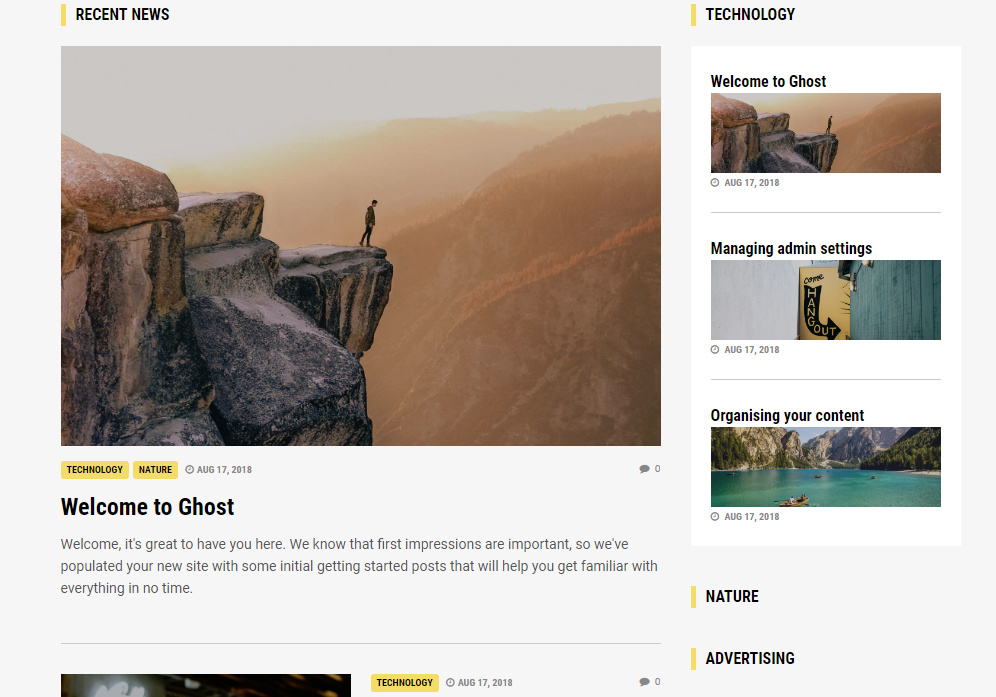Select the Nature tag under the featured image

pyautogui.click(x=155, y=470)
